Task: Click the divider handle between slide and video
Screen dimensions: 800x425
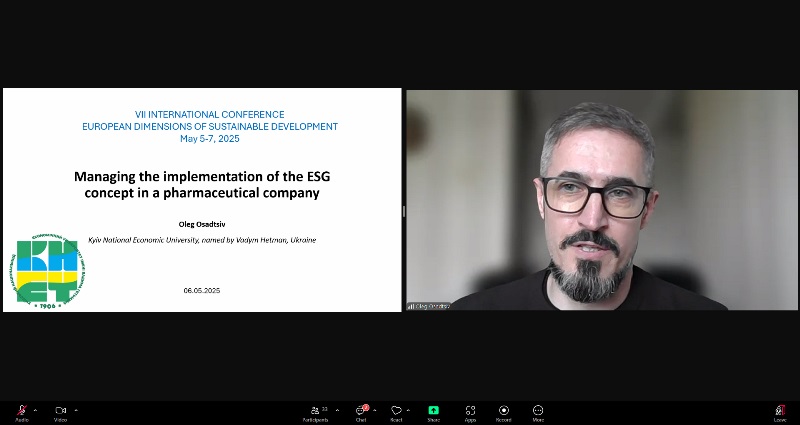Action: 404,211
